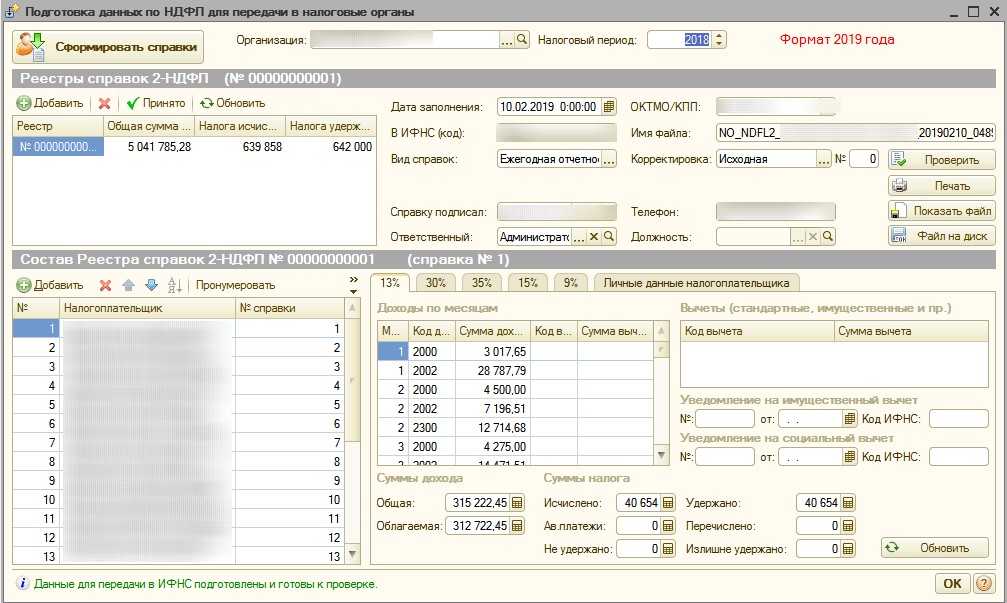Open Личные данные налогоплательщика tab
1007x603 pixels.
coord(697,282)
